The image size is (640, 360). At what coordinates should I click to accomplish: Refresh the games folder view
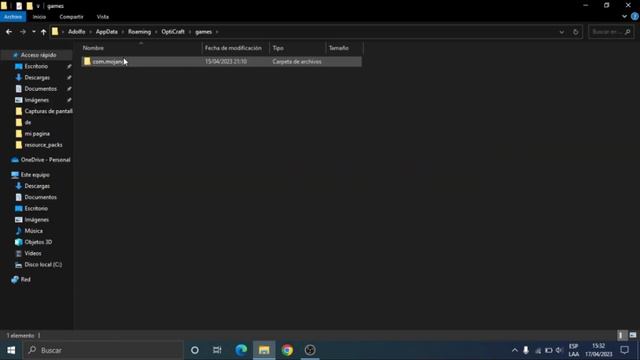tap(576, 32)
